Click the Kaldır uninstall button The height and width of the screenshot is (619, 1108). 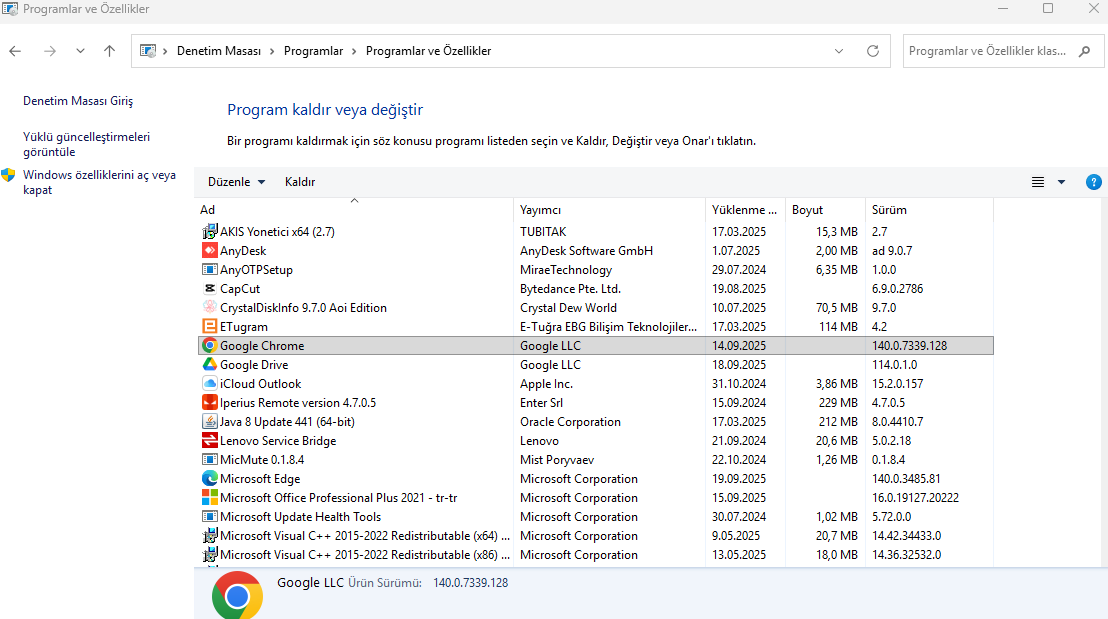pos(299,182)
